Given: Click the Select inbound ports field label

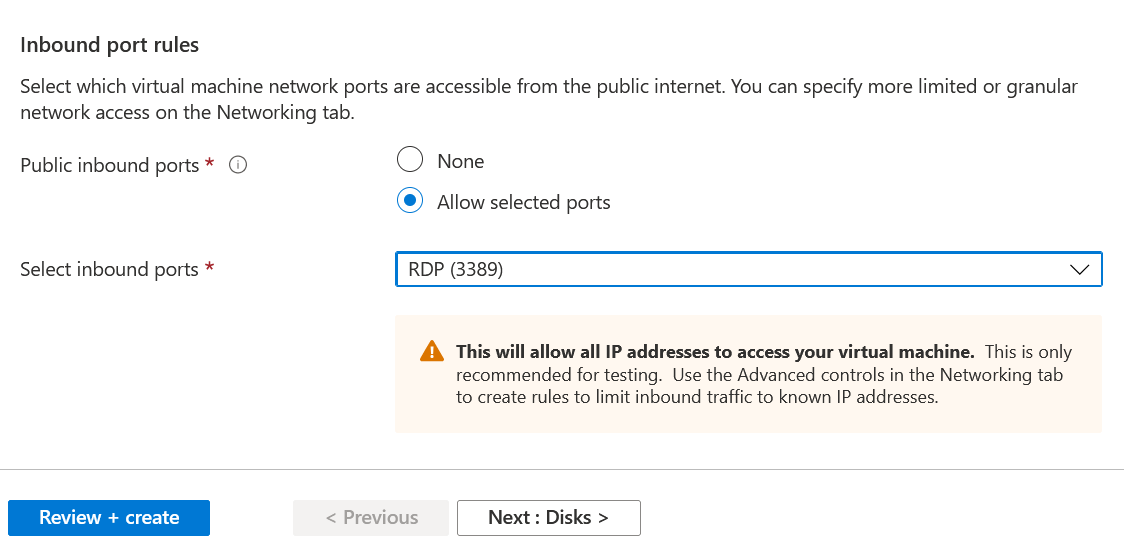Looking at the screenshot, I should (110, 269).
